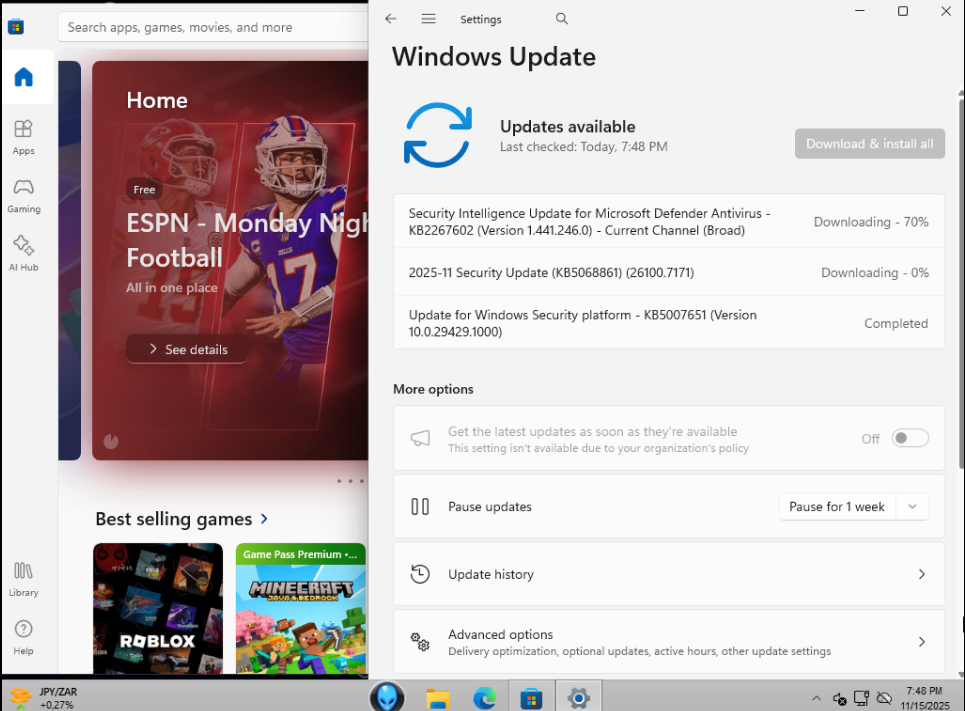Click the Store search input field

pyautogui.click(x=213, y=27)
